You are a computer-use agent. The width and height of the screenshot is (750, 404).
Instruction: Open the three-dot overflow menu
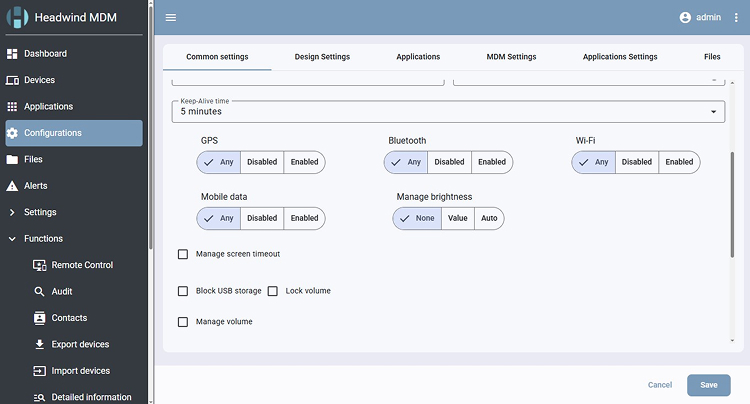click(736, 17)
